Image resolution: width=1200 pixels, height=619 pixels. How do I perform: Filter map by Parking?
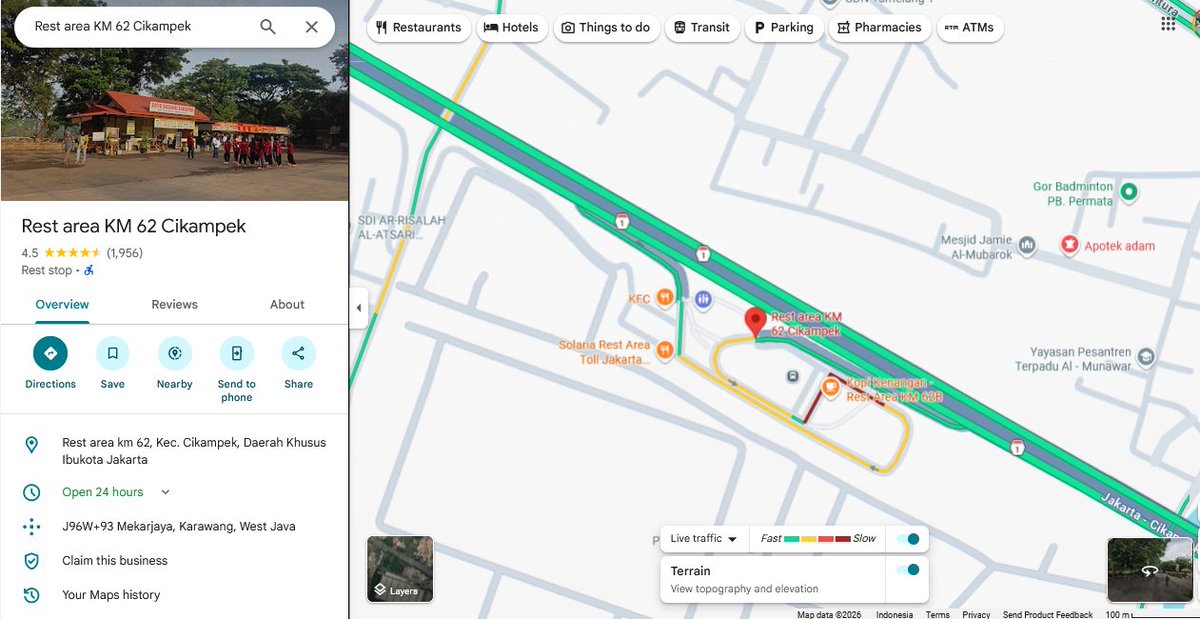[783, 28]
